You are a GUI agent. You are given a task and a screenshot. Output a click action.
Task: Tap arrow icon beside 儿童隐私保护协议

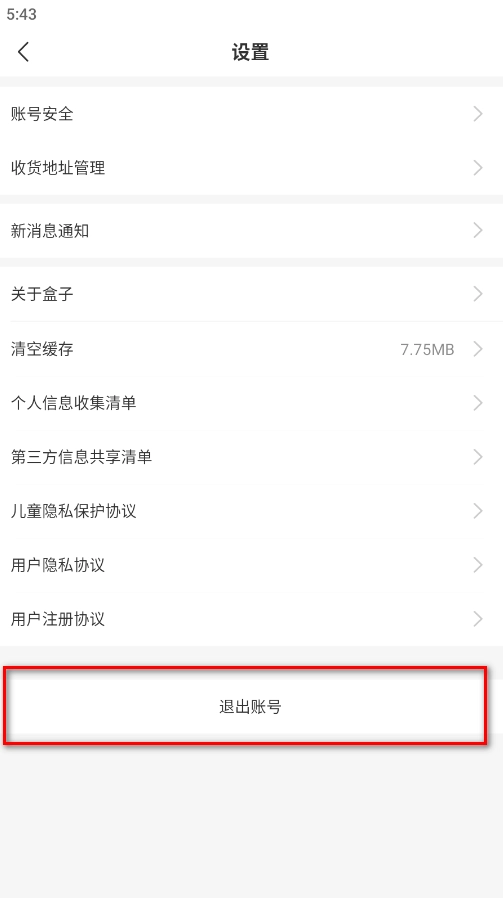pyautogui.click(x=478, y=510)
